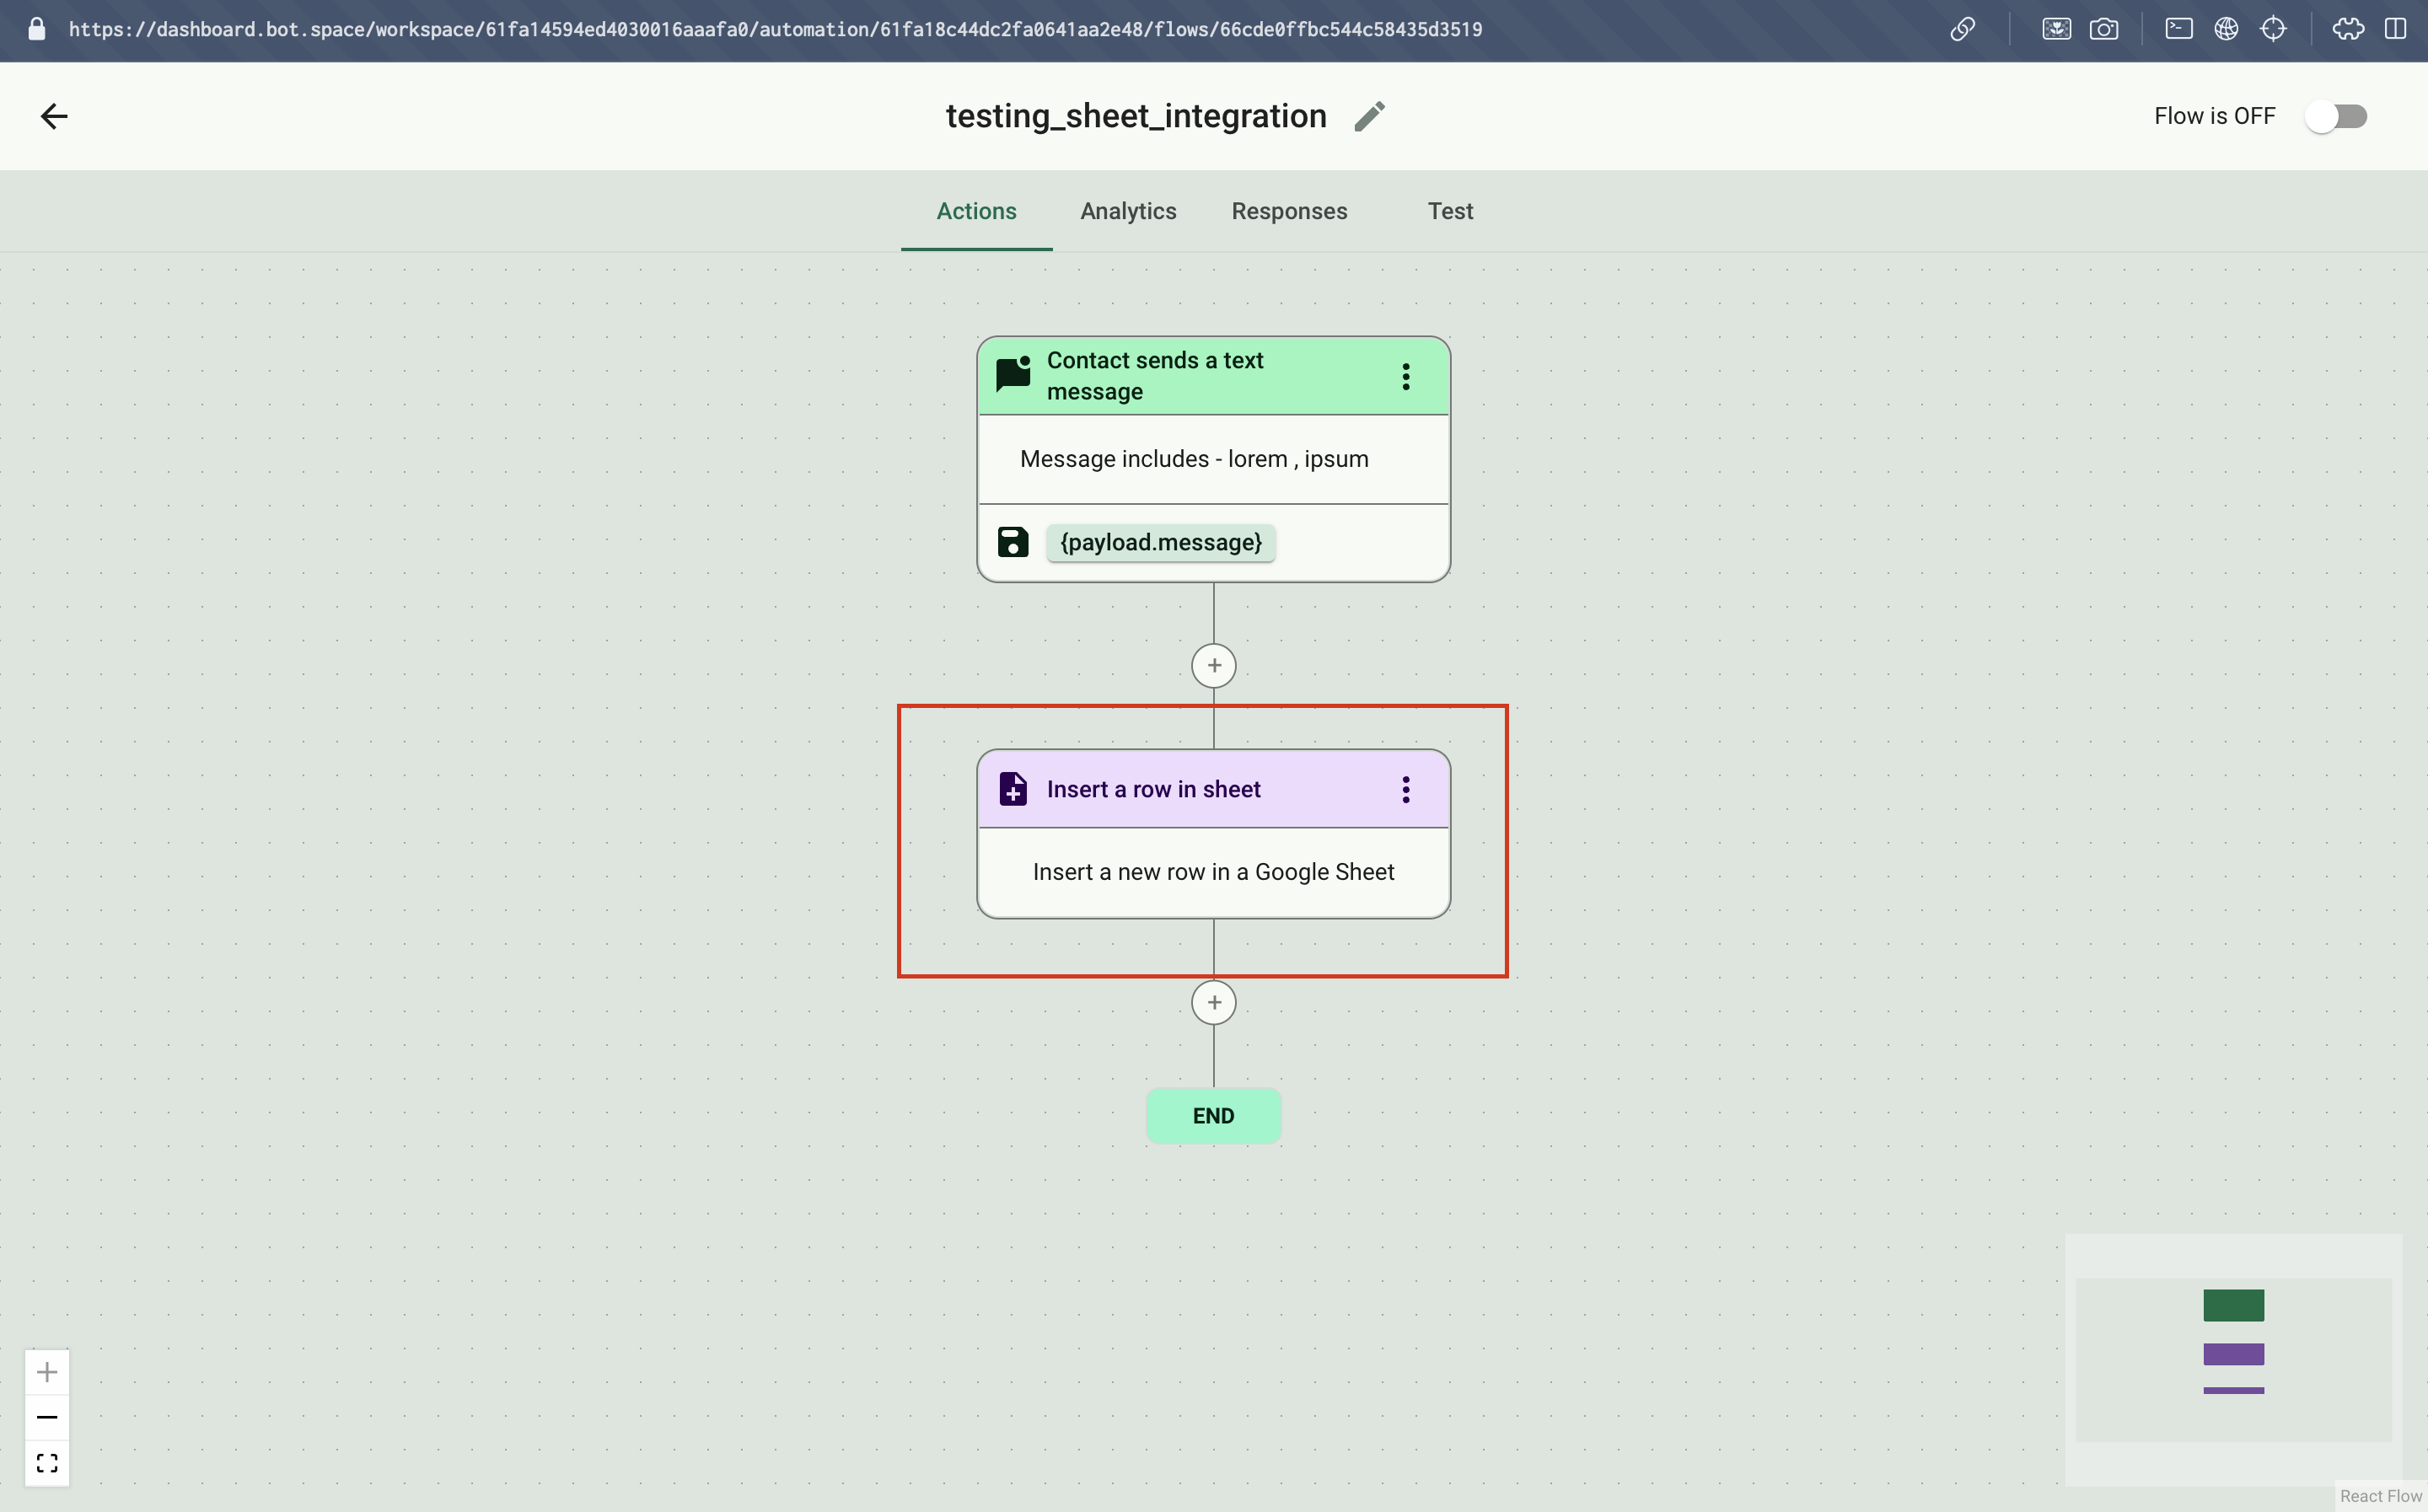
Task: Click the React Flow attribution link
Action: coord(2380,1495)
